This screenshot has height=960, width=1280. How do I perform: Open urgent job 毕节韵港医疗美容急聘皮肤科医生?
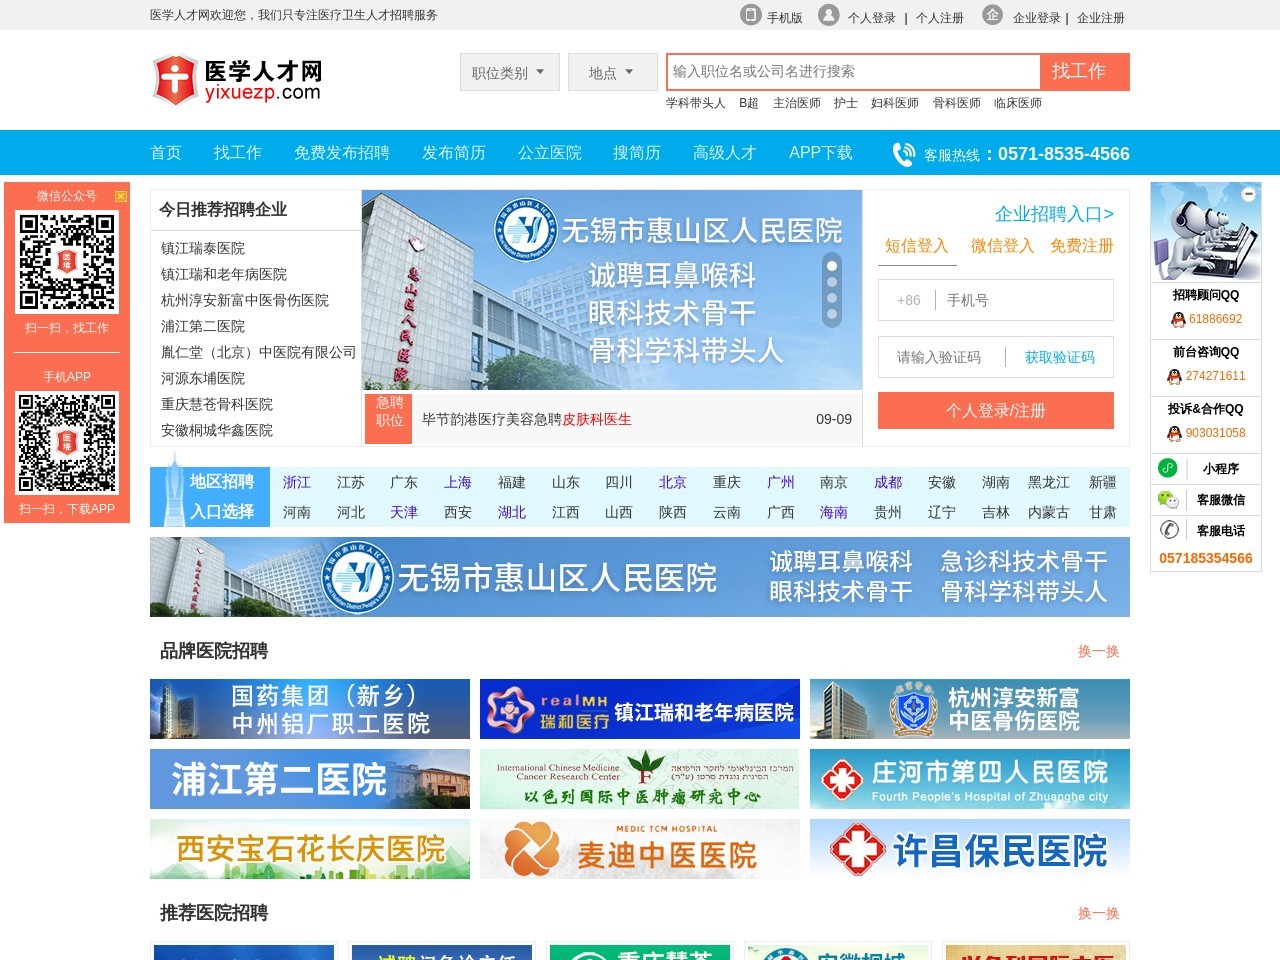(527, 419)
